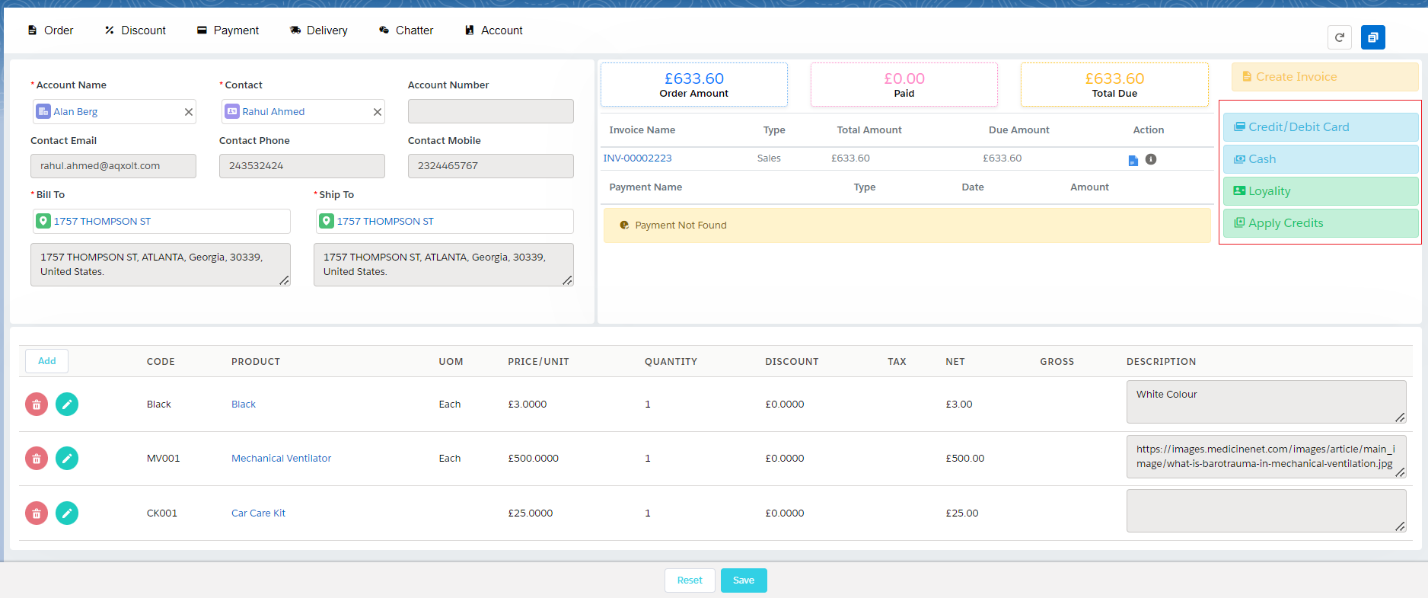Delete the Mechanical Ventilator row
1428x598 pixels.
pyautogui.click(x=37, y=458)
